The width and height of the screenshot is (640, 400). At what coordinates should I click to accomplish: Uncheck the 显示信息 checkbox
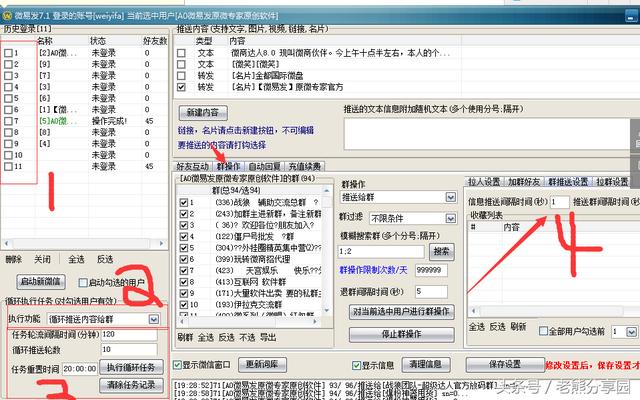click(356, 365)
